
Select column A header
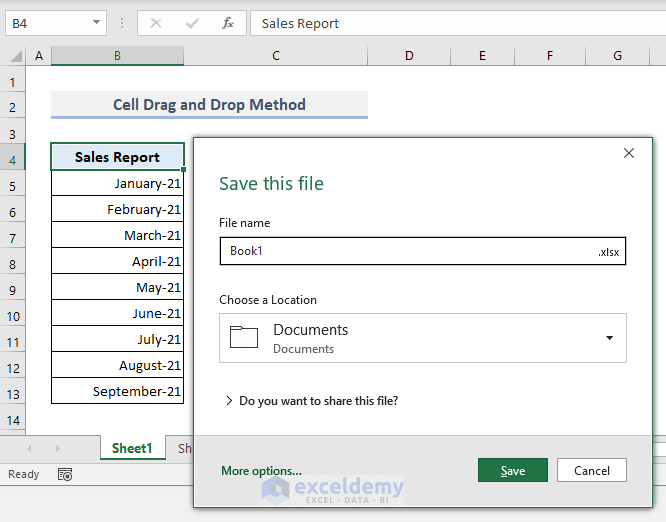click(39, 56)
